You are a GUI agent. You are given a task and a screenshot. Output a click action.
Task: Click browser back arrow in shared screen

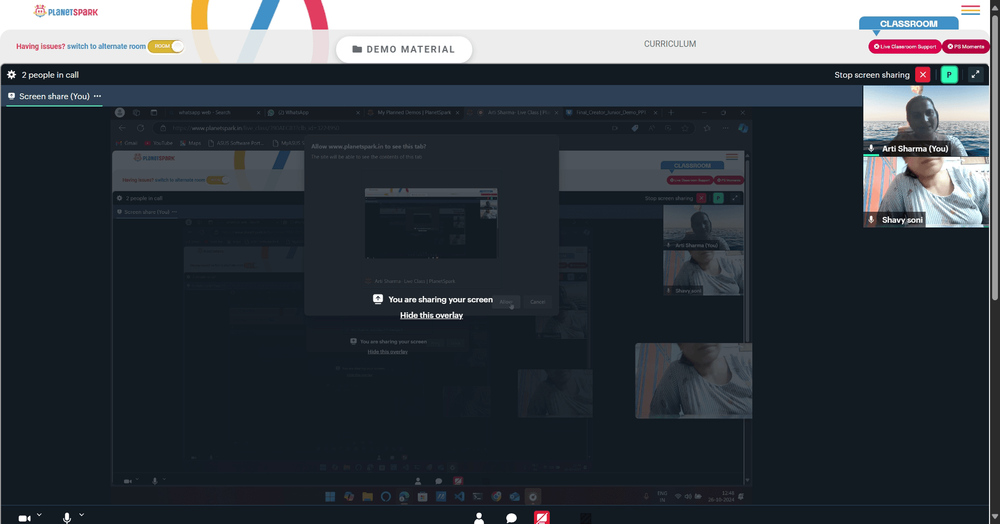(122, 128)
